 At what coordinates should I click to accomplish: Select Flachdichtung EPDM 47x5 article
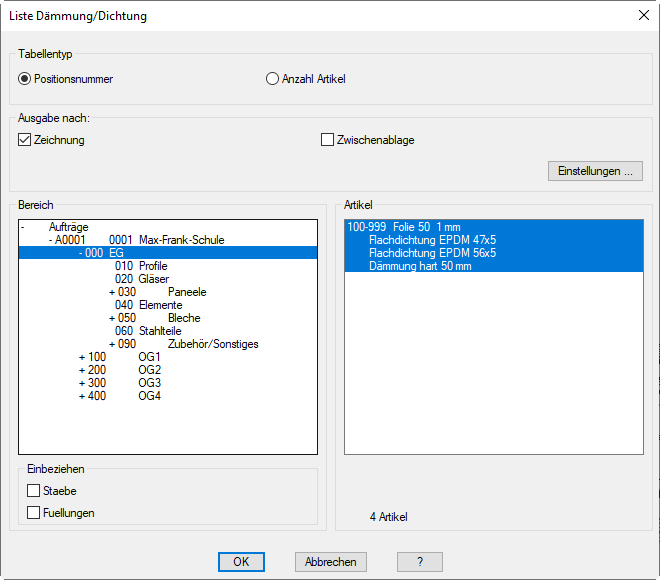click(x=432, y=240)
